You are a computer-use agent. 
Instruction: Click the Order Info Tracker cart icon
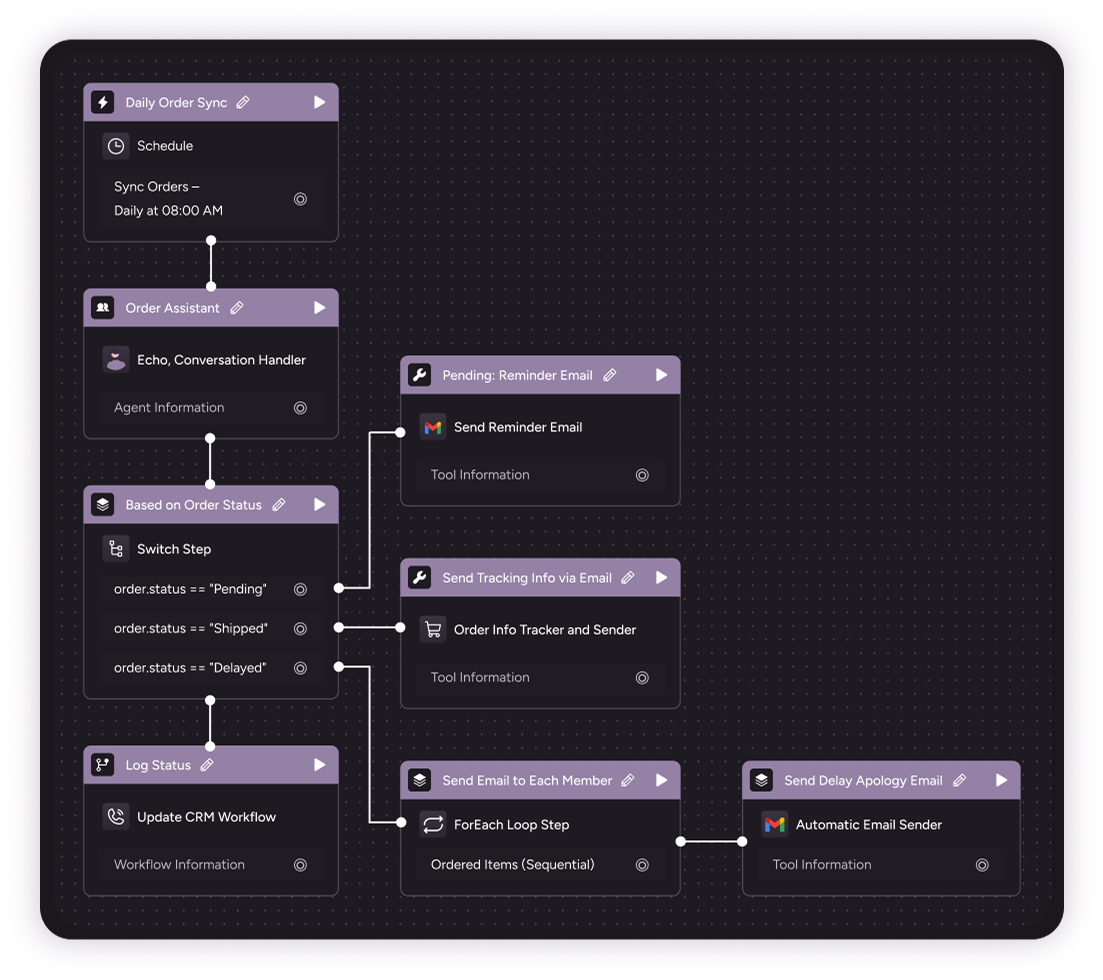(x=432, y=630)
